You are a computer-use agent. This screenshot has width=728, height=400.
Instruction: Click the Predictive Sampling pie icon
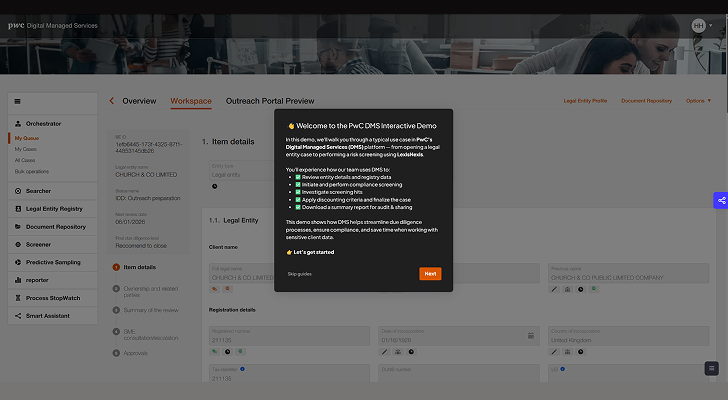coord(18,262)
